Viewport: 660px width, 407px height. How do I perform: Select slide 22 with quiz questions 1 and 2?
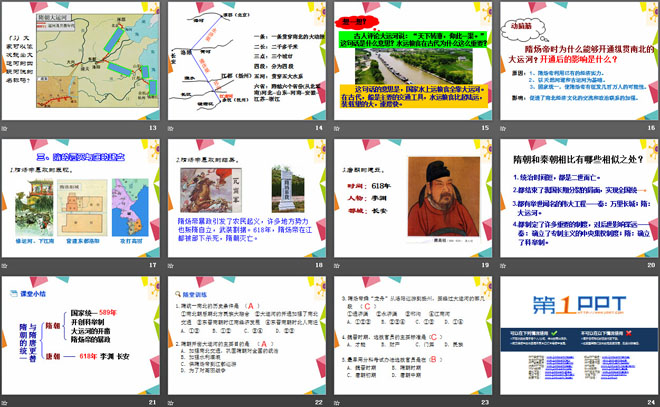247,335
